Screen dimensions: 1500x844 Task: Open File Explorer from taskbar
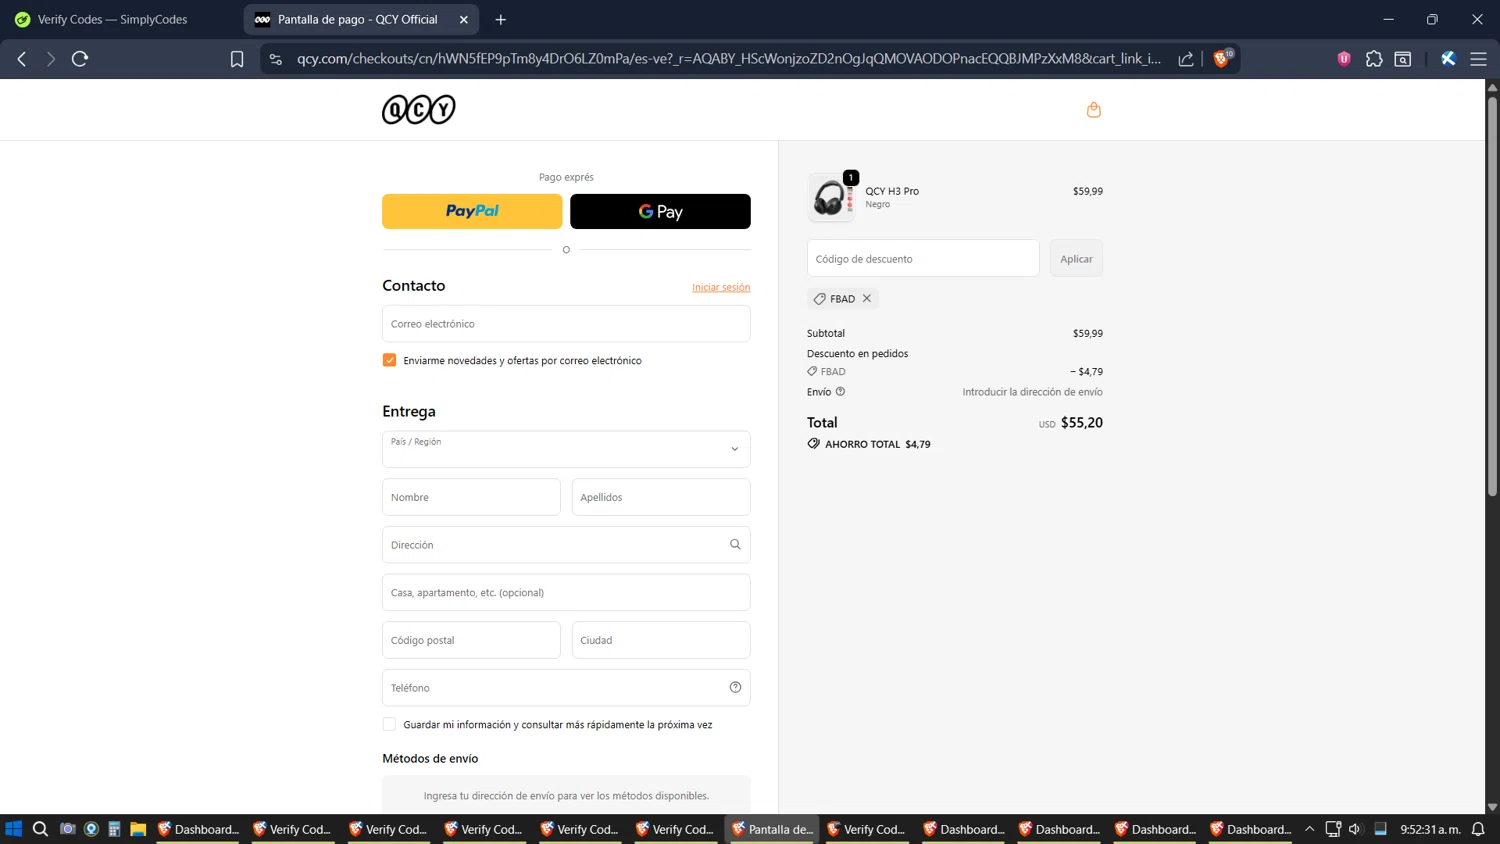(x=138, y=829)
